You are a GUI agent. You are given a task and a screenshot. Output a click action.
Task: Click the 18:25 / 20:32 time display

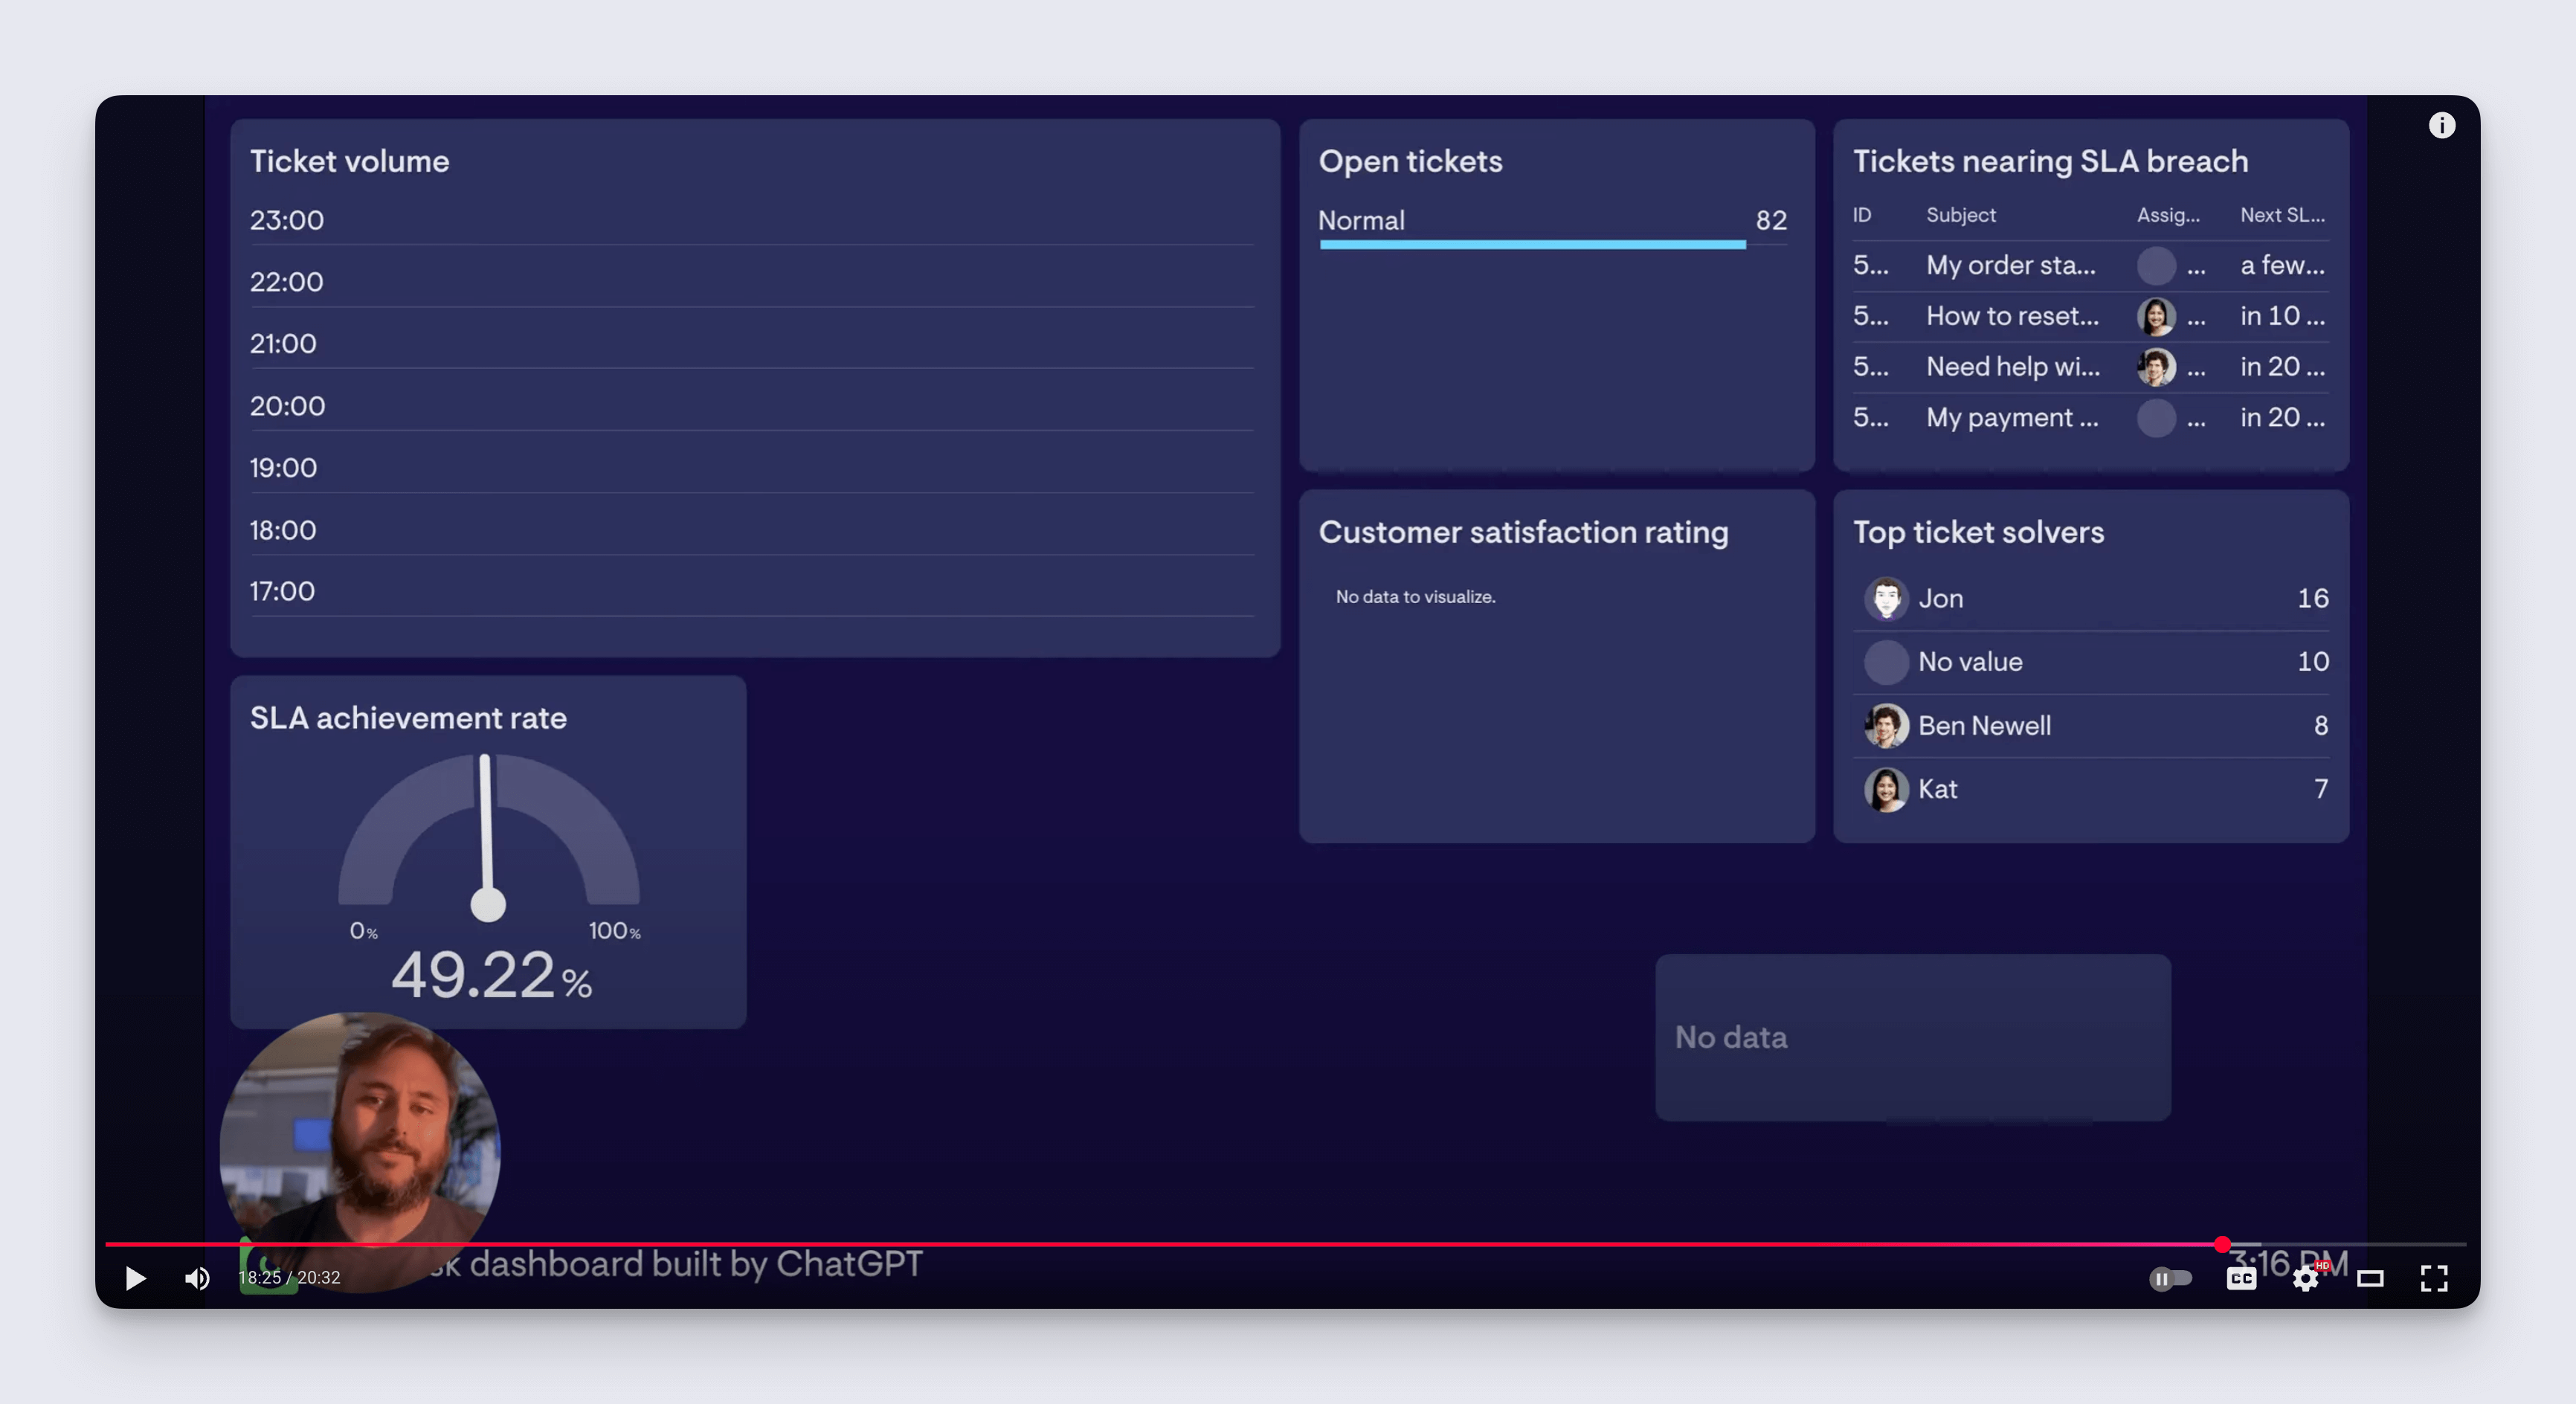click(x=289, y=1277)
